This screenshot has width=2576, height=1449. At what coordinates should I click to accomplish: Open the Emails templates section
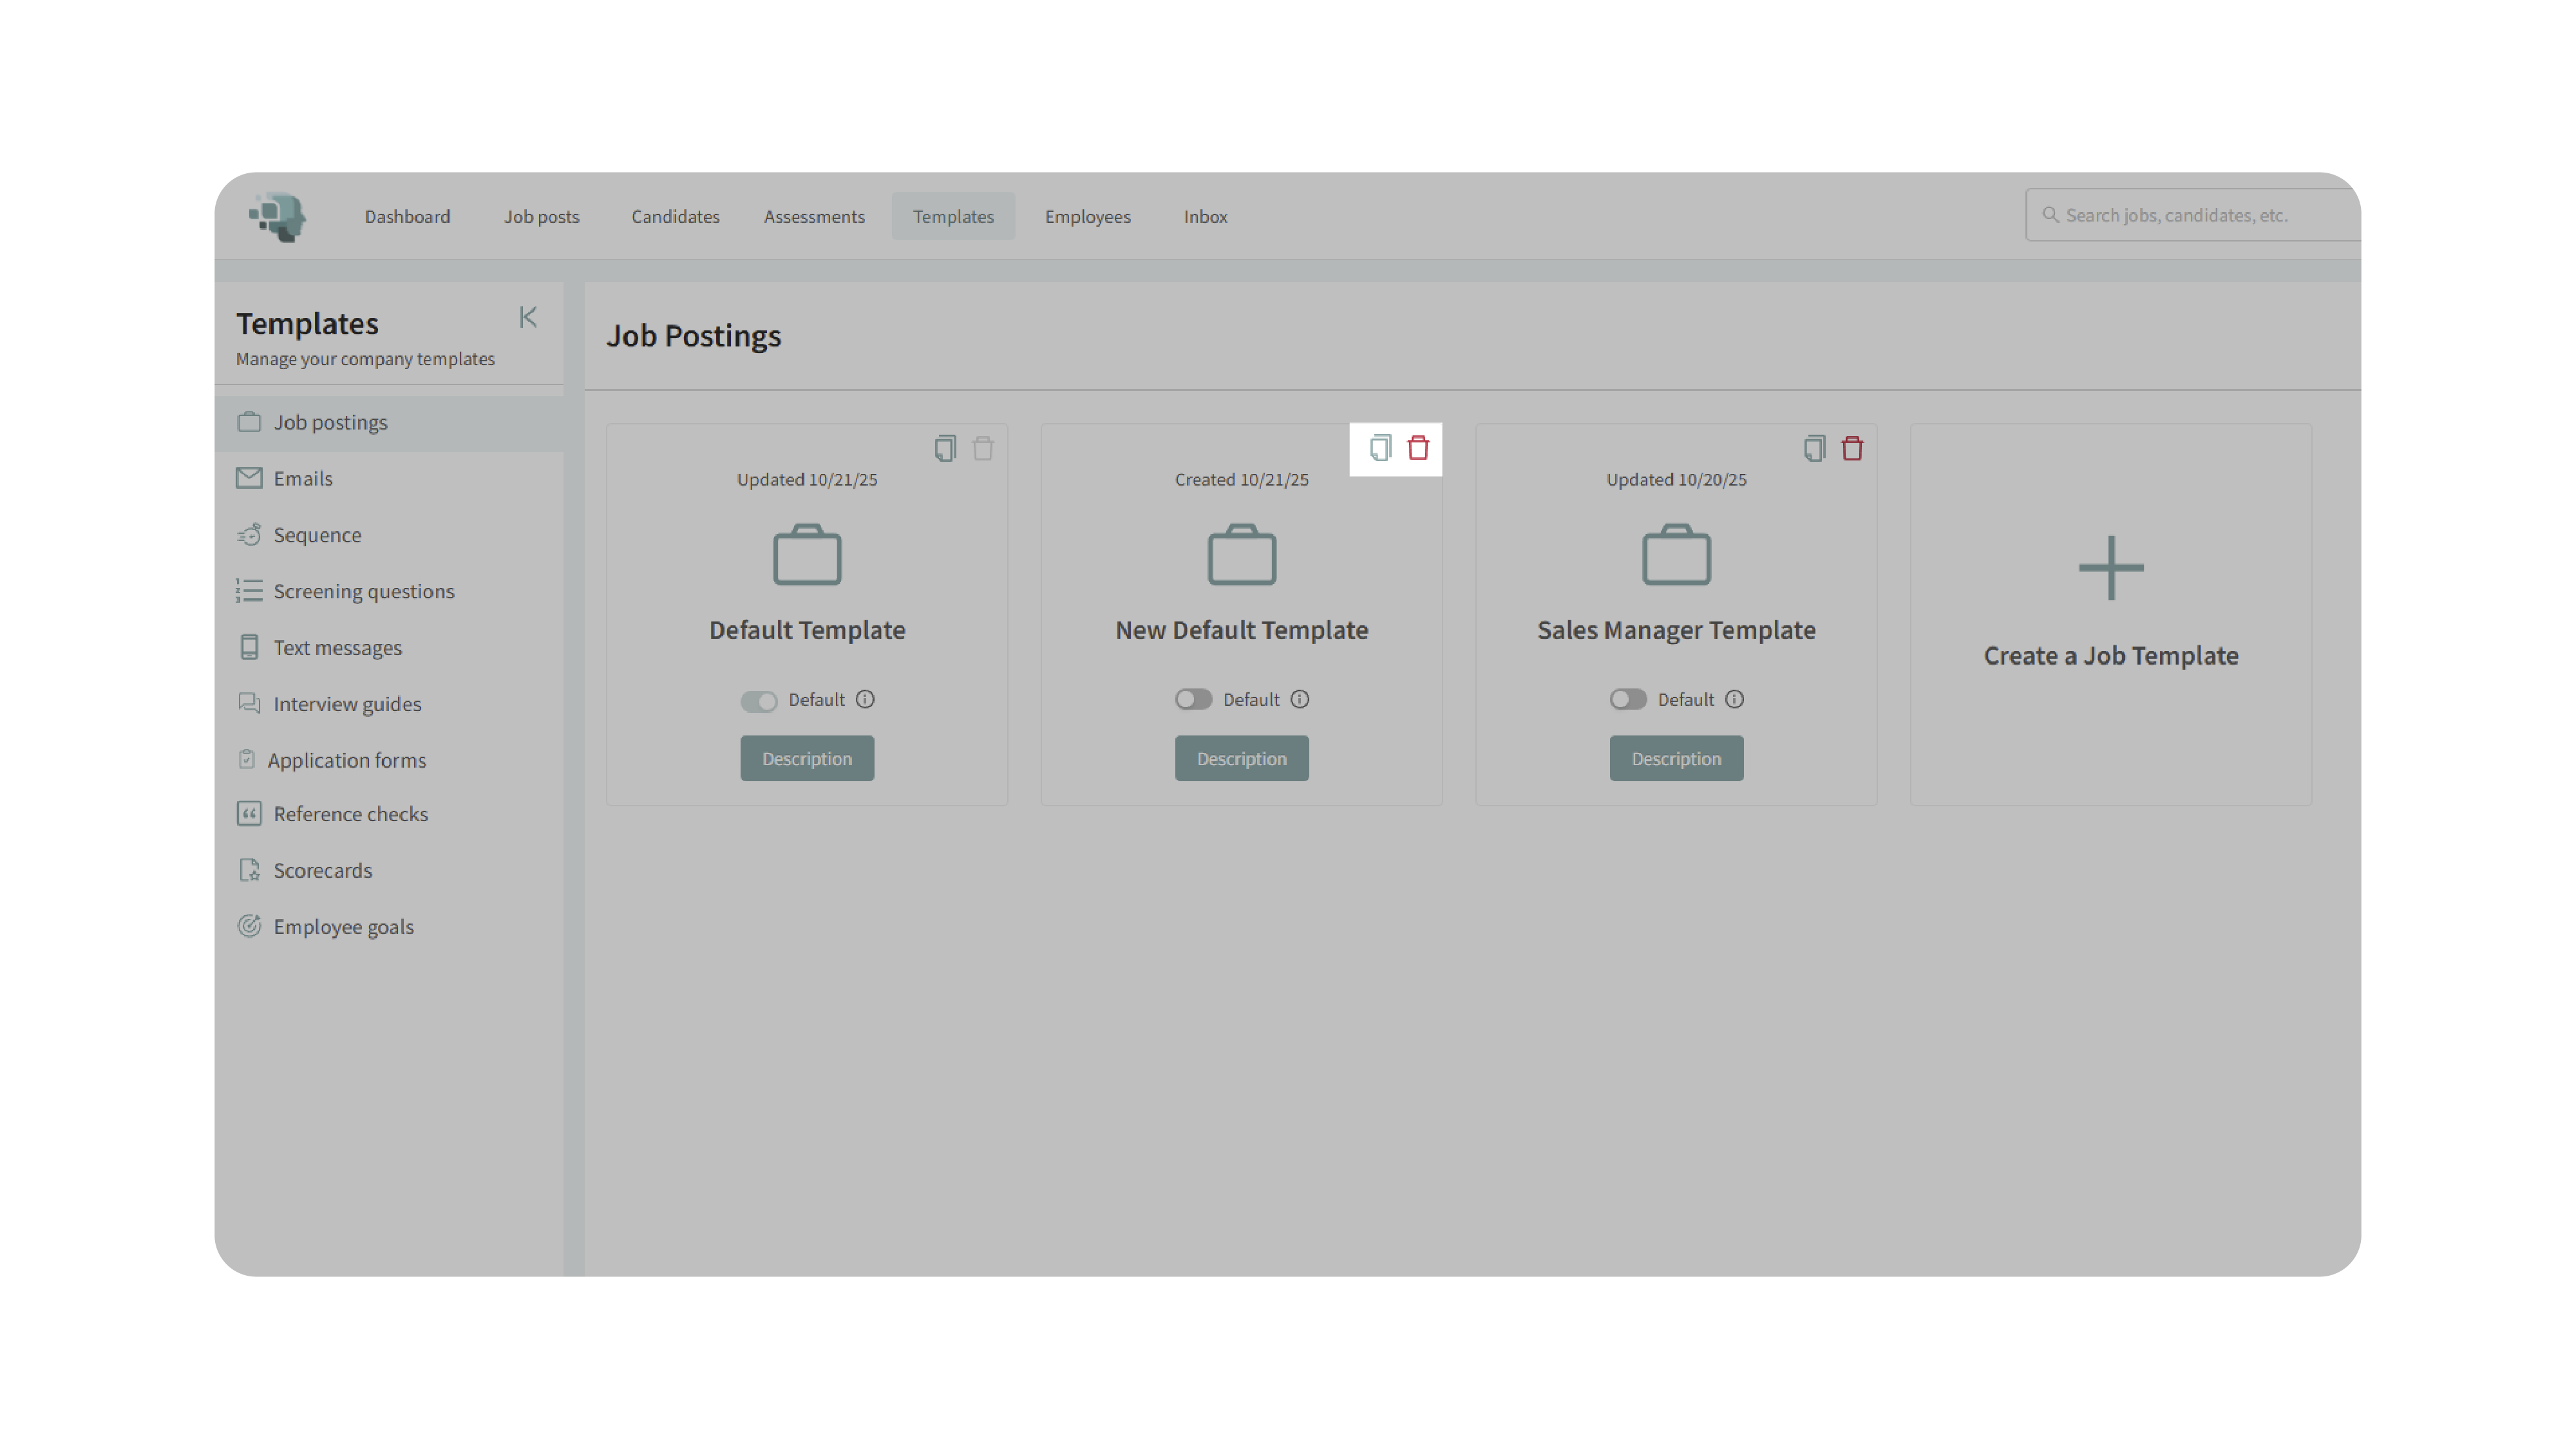coord(303,478)
